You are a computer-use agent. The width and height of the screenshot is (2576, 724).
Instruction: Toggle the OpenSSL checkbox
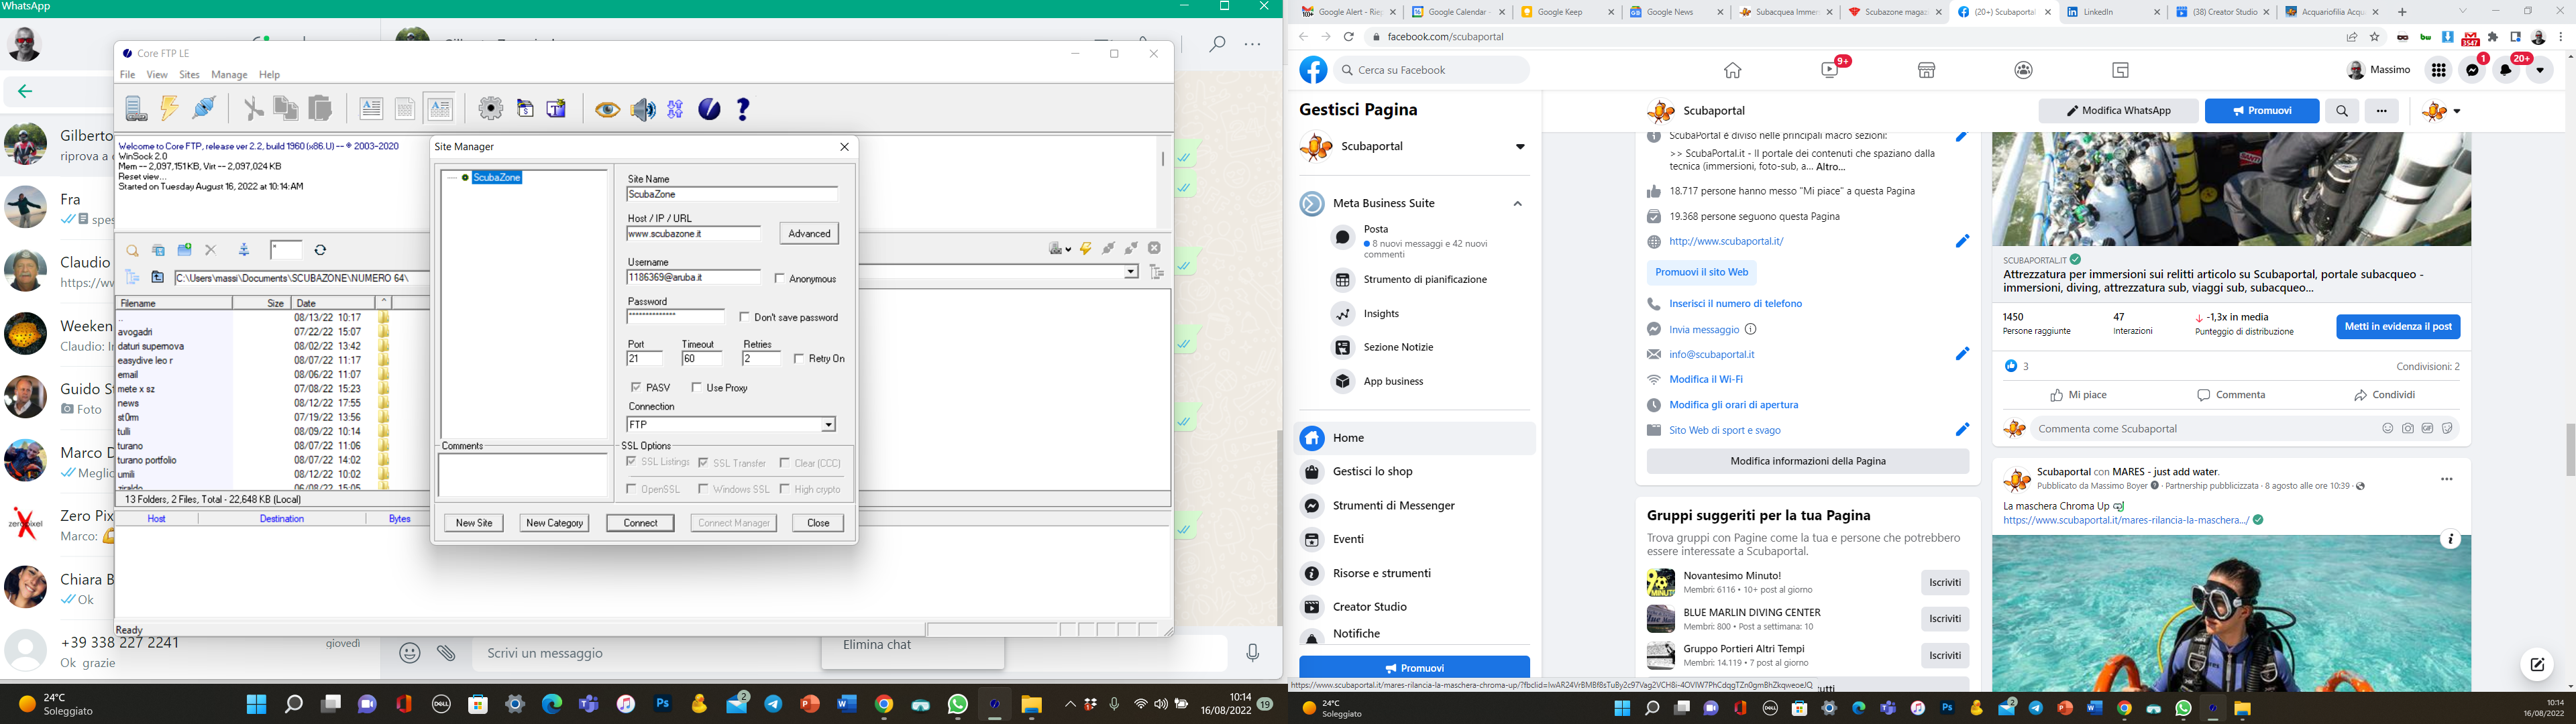631,489
